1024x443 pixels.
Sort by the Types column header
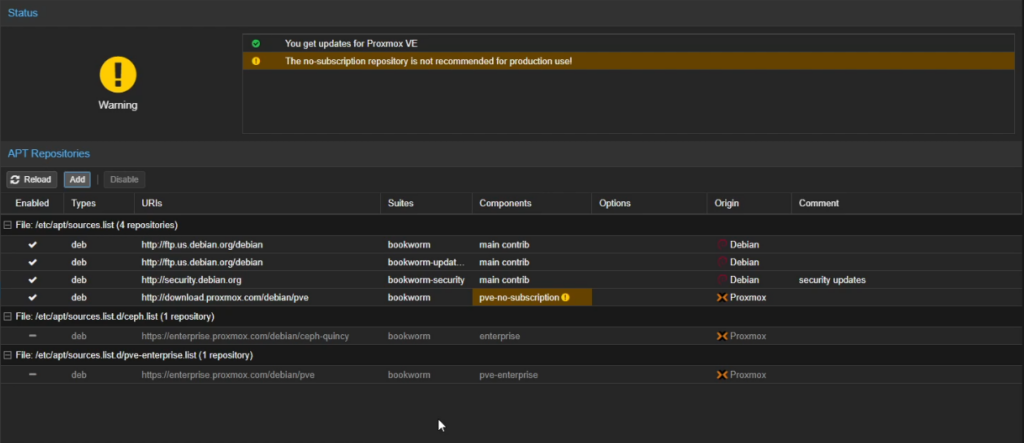(x=99, y=203)
